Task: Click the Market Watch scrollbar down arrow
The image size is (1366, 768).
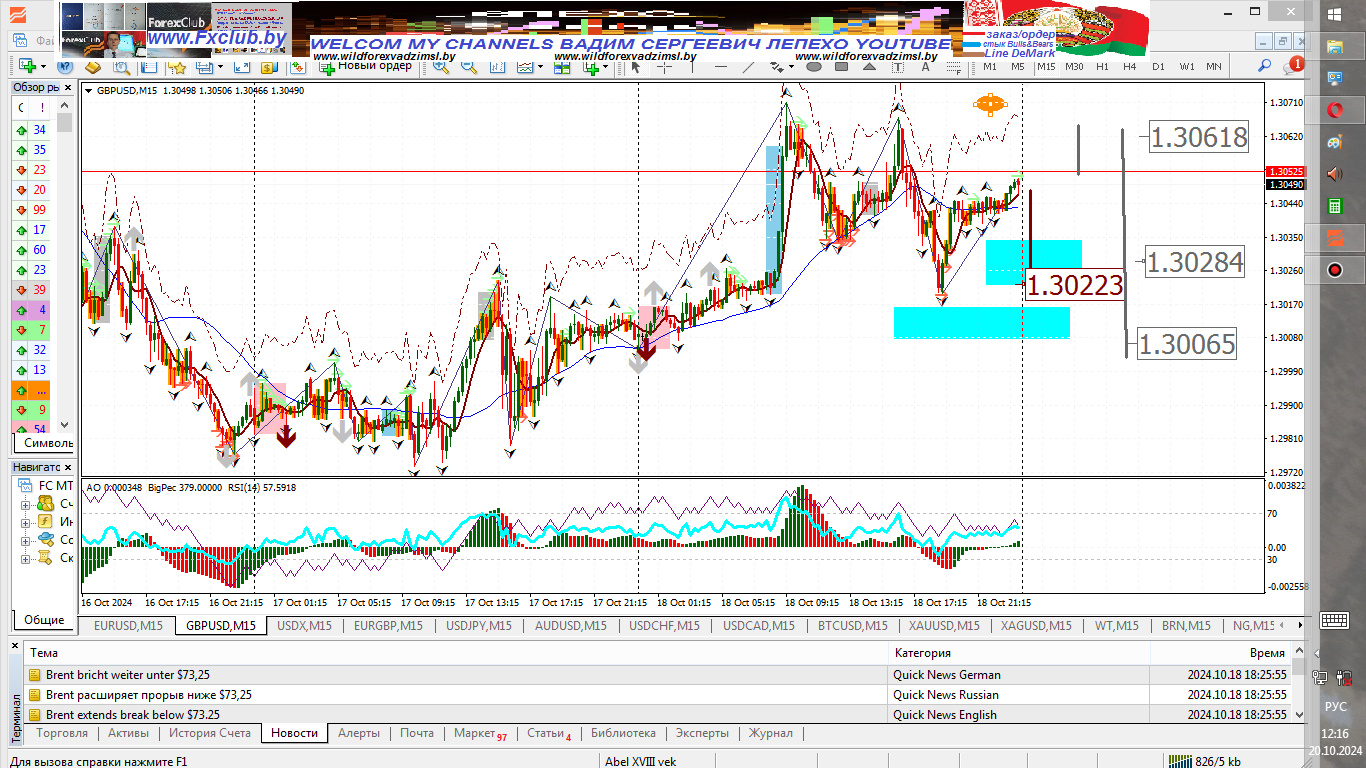Action: (65, 425)
